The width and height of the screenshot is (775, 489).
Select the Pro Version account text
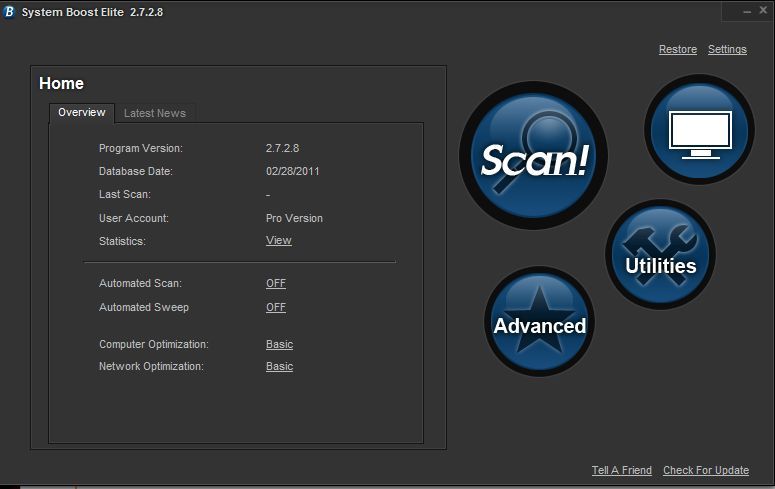pos(294,218)
